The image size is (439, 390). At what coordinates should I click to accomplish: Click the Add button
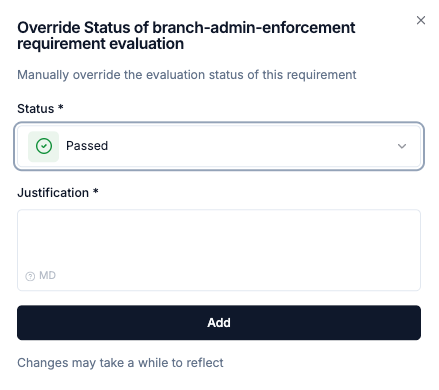219,323
